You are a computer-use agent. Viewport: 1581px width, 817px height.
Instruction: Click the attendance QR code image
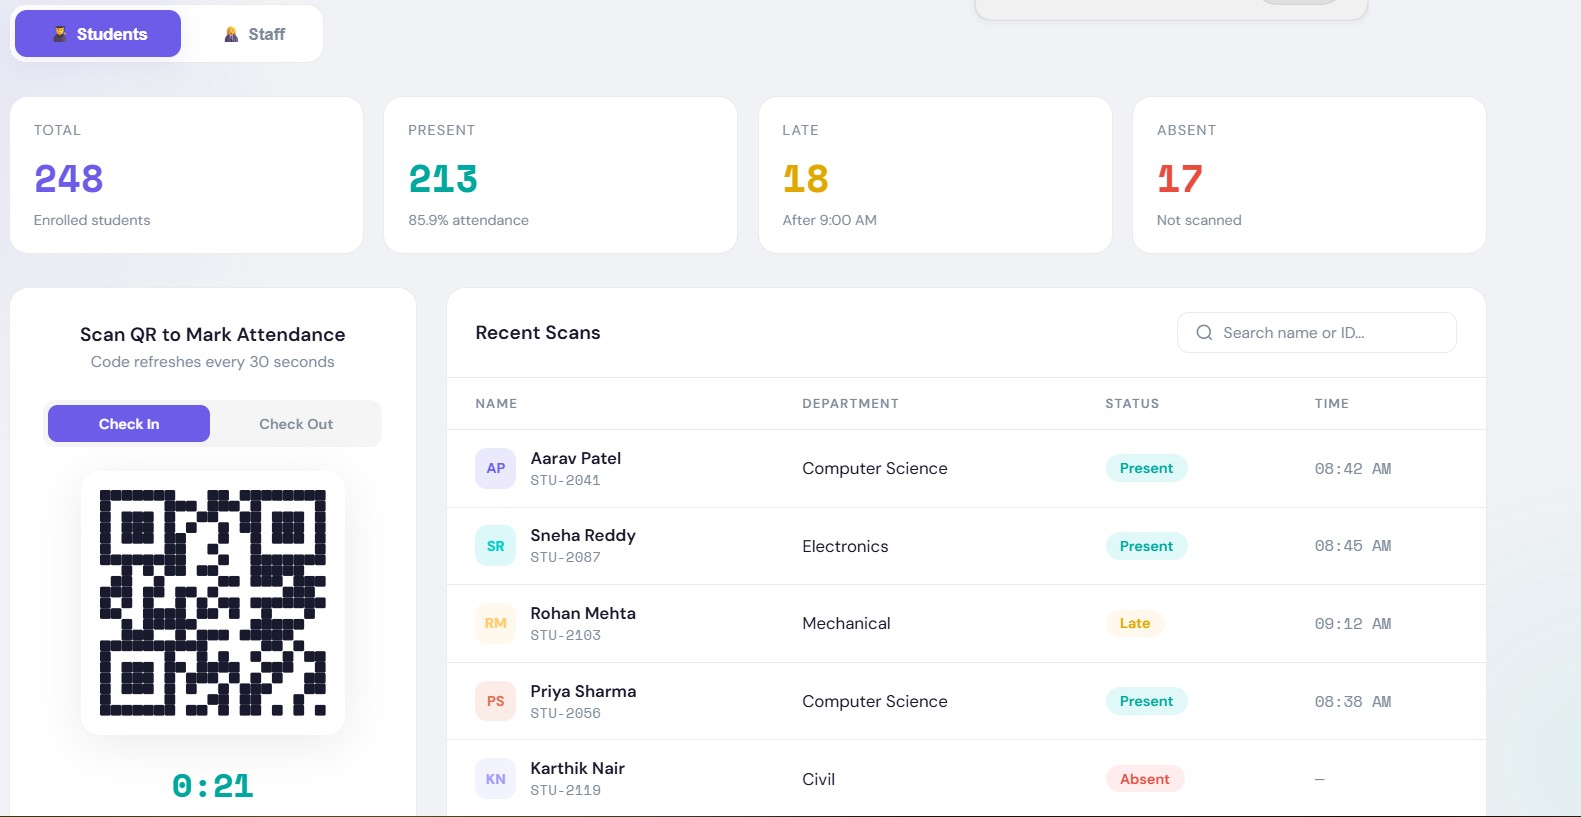213,603
